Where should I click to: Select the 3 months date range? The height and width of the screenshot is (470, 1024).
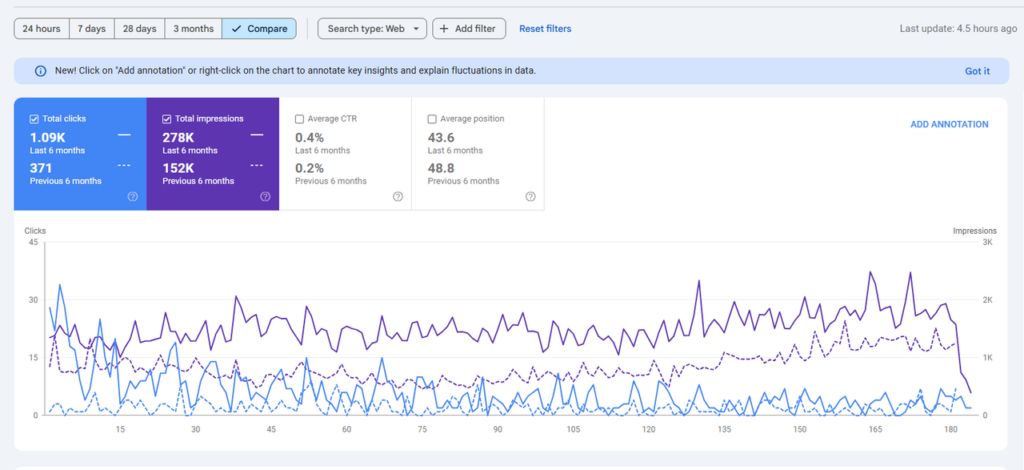[x=193, y=29]
